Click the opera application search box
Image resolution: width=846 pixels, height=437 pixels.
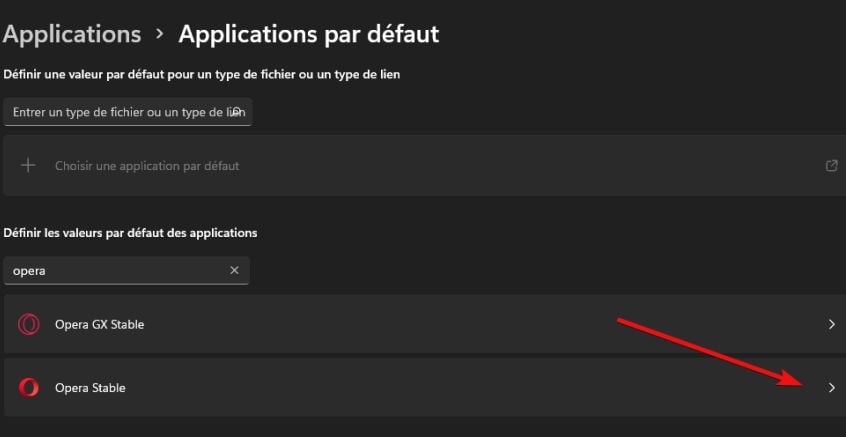(x=126, y=270)
